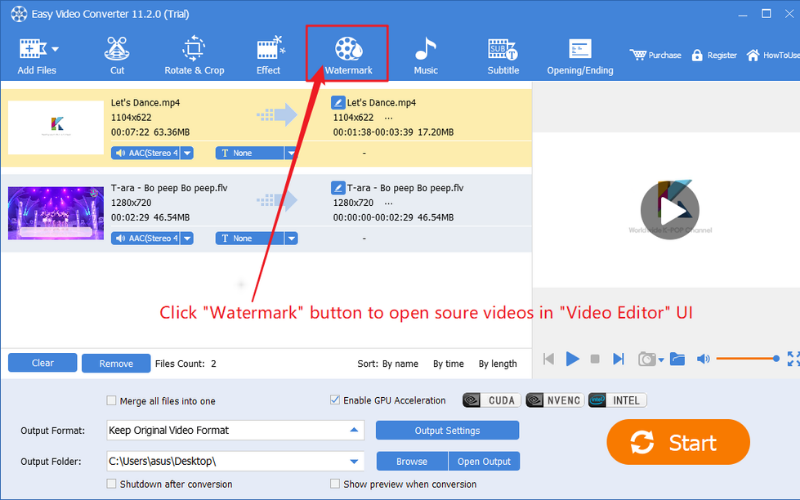The width and height of the screenshot is (800, 500).
Task: Click the Clear button
Action: tap(42, 363)
